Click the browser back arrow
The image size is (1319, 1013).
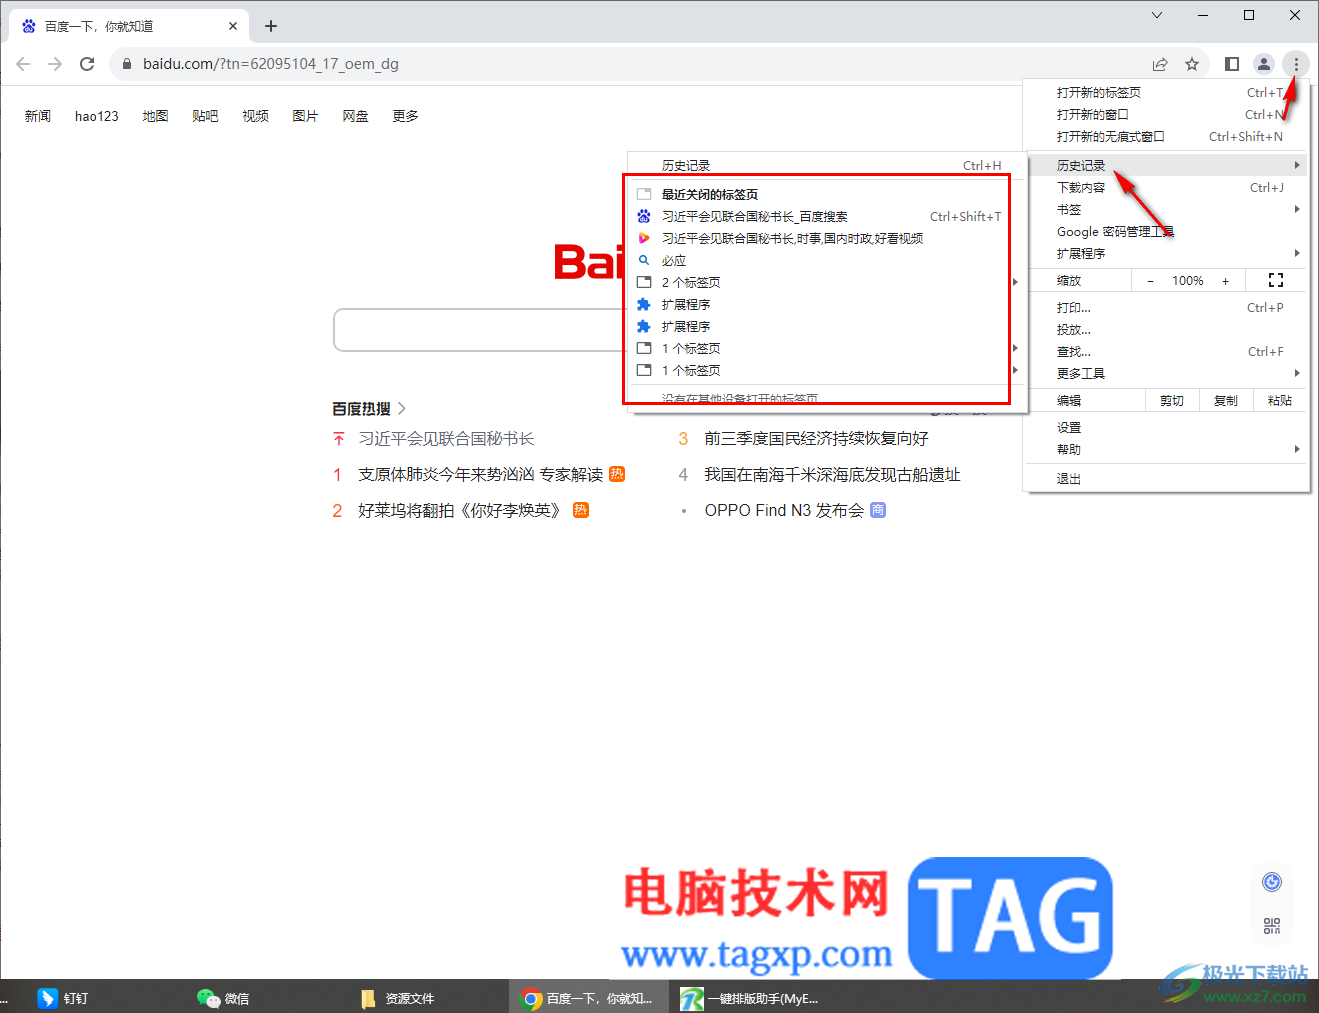click(x=22, y=63)
